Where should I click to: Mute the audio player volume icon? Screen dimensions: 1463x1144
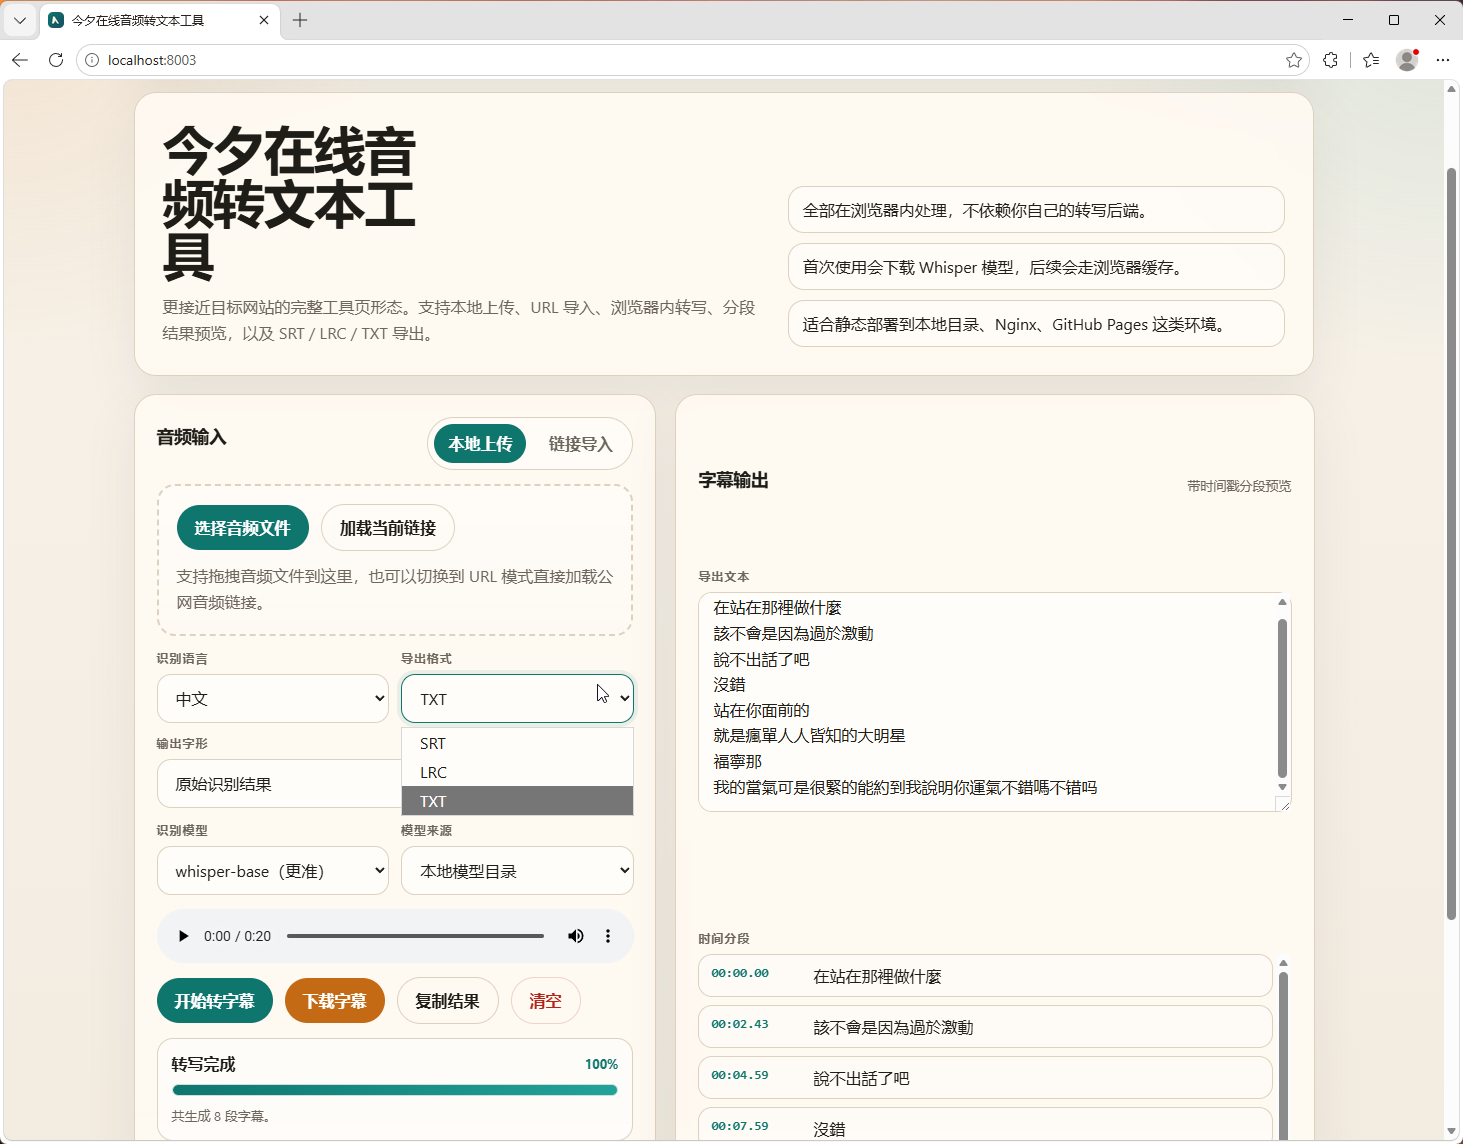pos(576,936)
